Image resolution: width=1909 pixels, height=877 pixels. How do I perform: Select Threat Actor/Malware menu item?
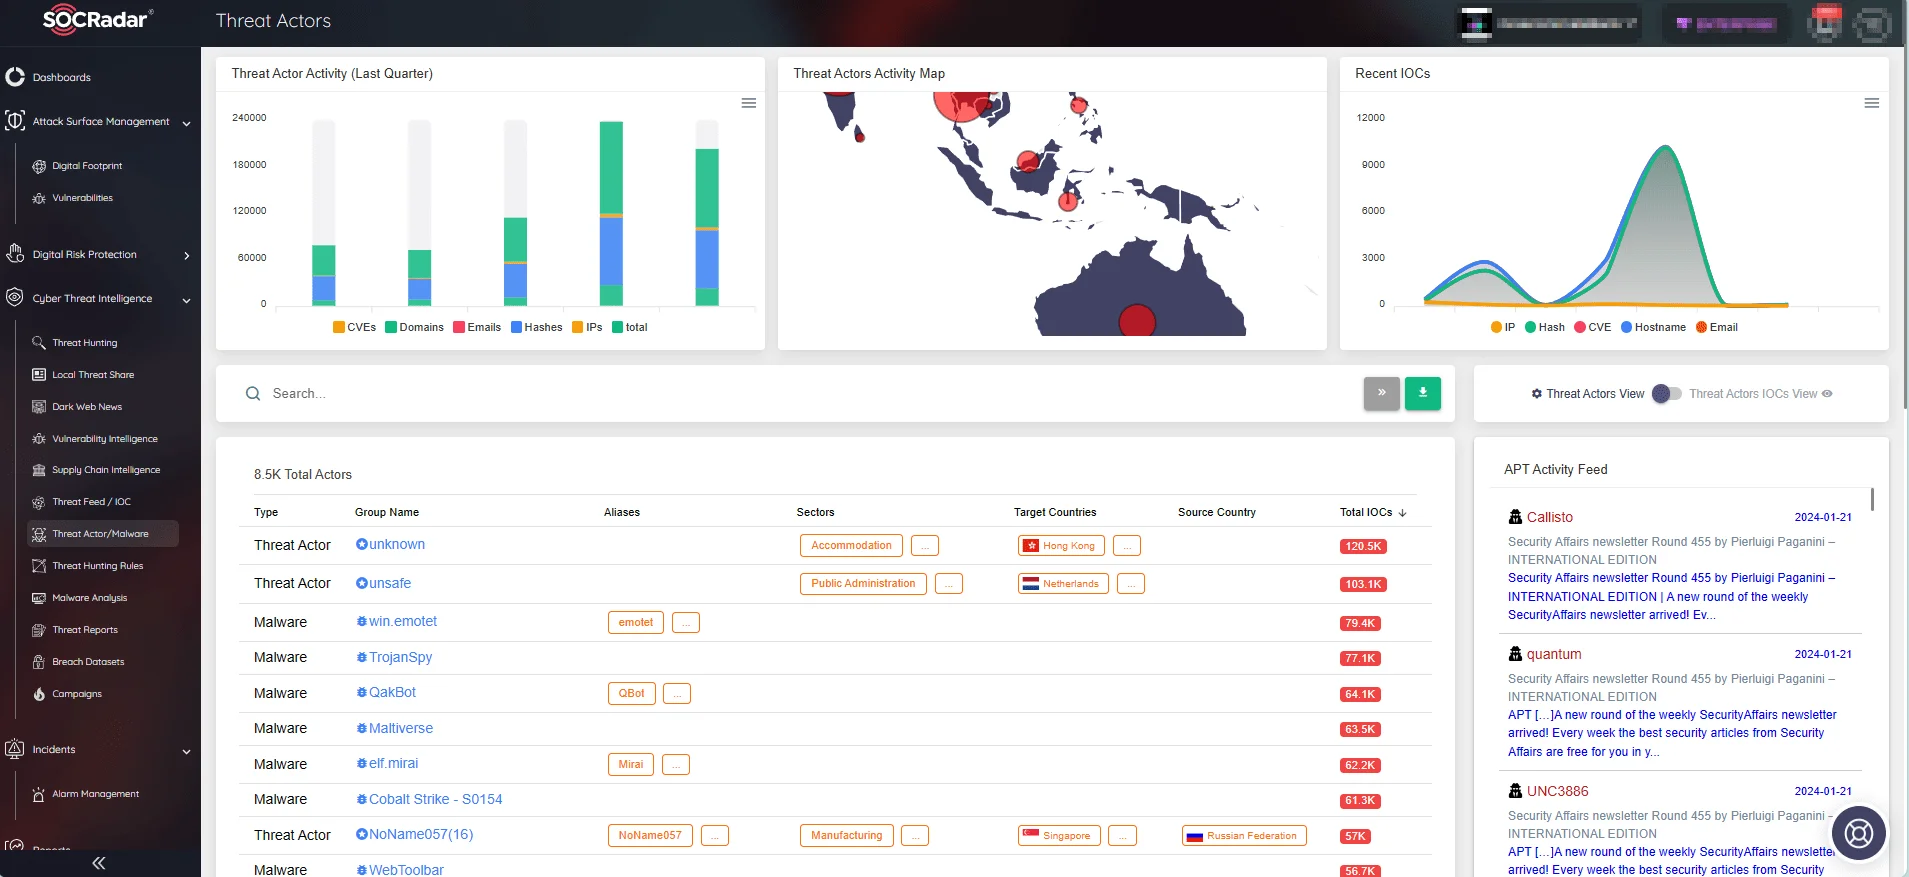(103, 534)
